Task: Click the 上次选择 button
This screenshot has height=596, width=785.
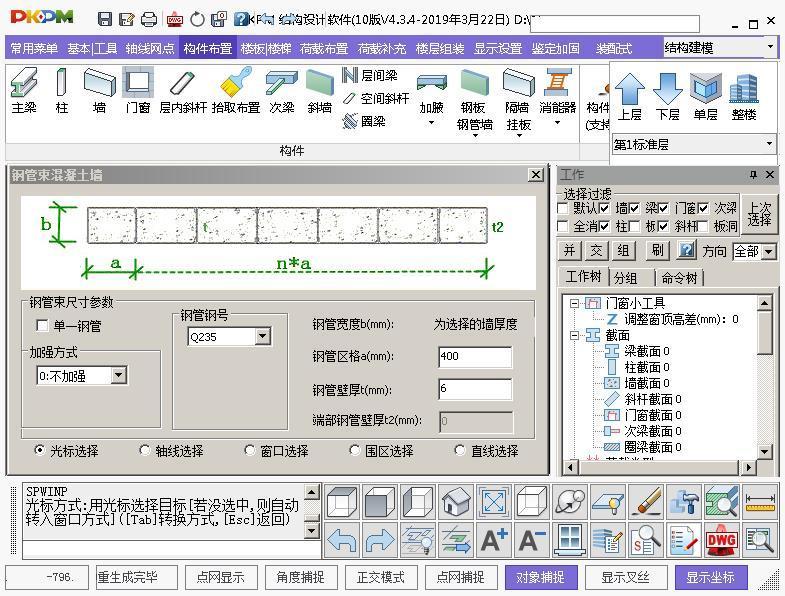Action: coord(759,214)
